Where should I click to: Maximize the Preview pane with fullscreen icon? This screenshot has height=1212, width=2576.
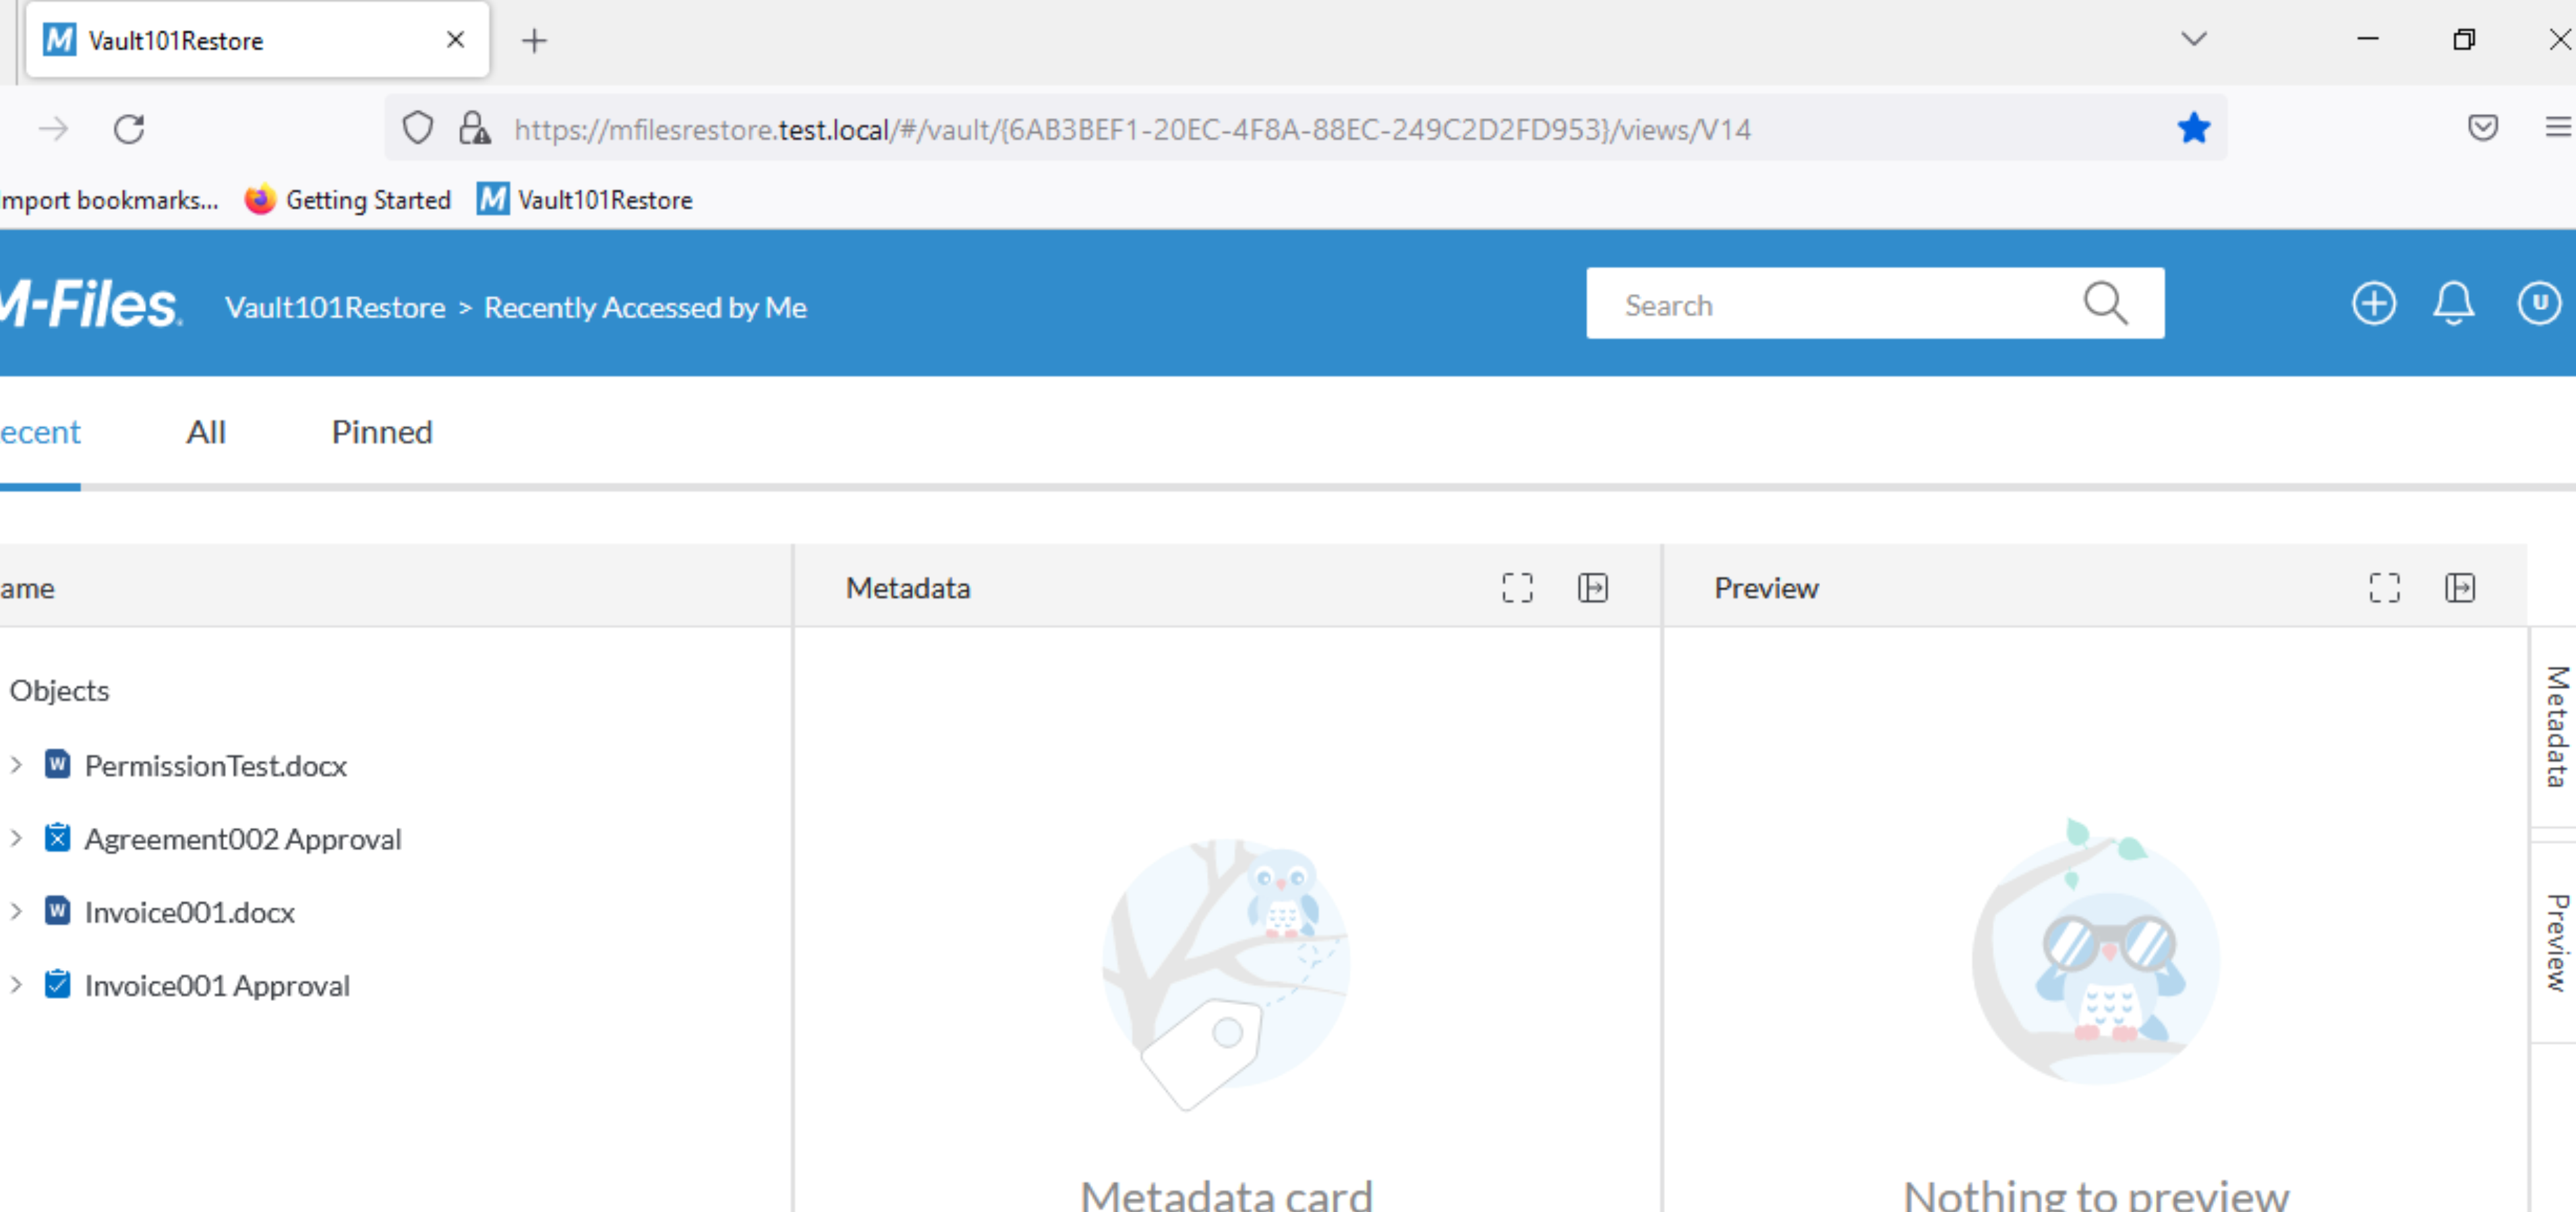pos(2384,588)
